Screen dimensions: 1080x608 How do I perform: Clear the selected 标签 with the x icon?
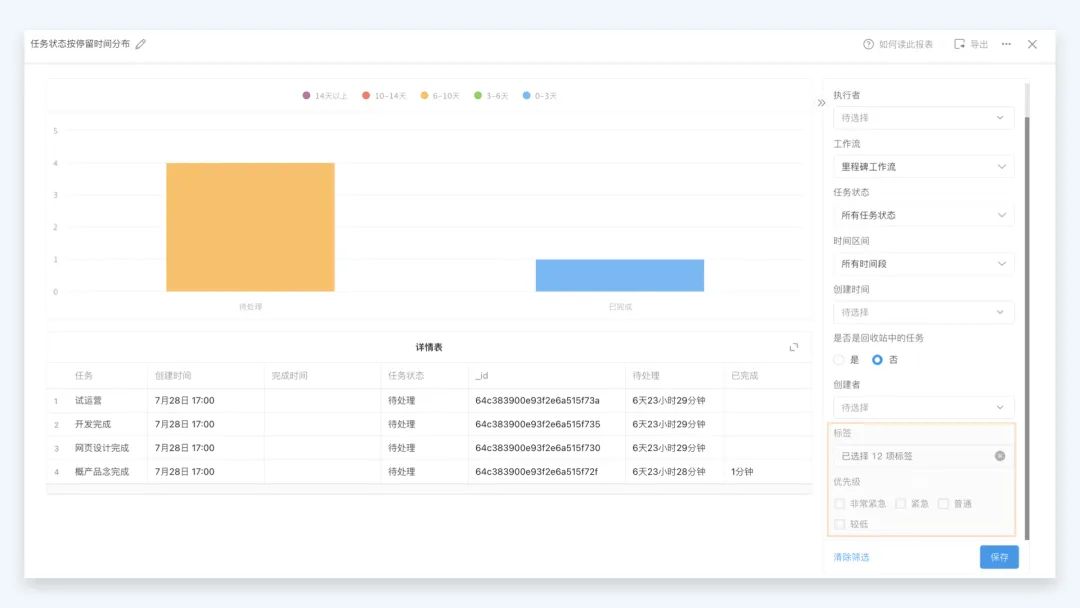(999, 456)
